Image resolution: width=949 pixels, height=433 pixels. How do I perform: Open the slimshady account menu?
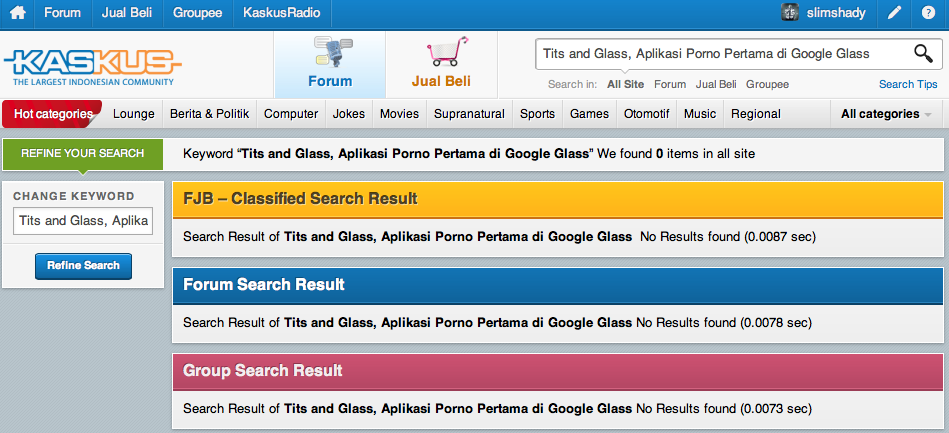pyautogui.click(x=834, y=14)
